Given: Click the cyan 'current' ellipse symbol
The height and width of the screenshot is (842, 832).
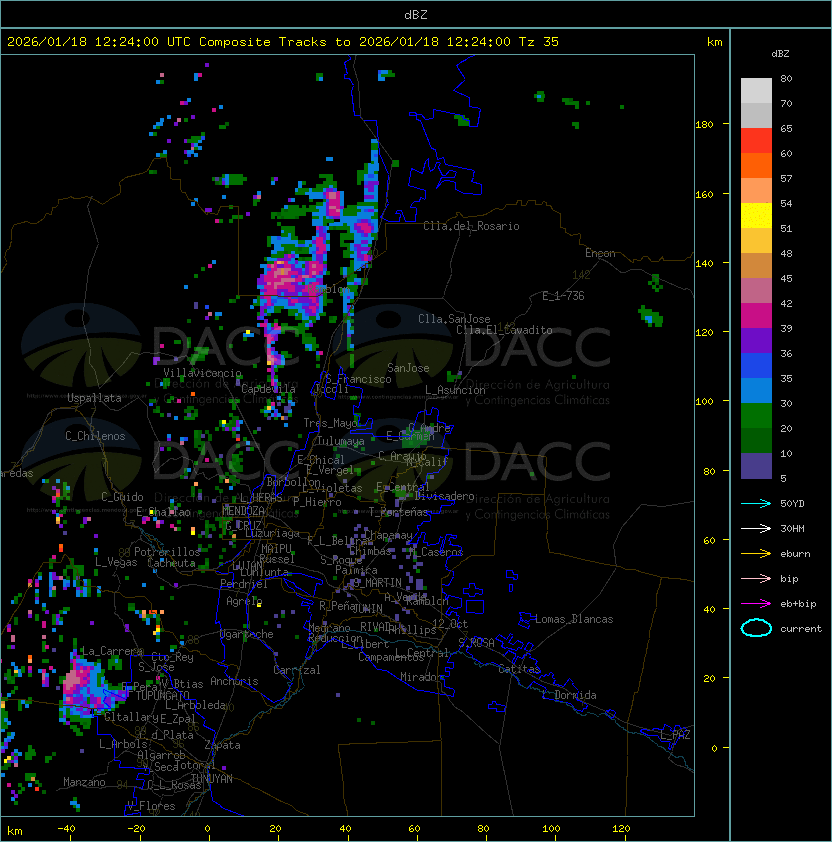Looking at the screenshot, I should pos(756,628).
